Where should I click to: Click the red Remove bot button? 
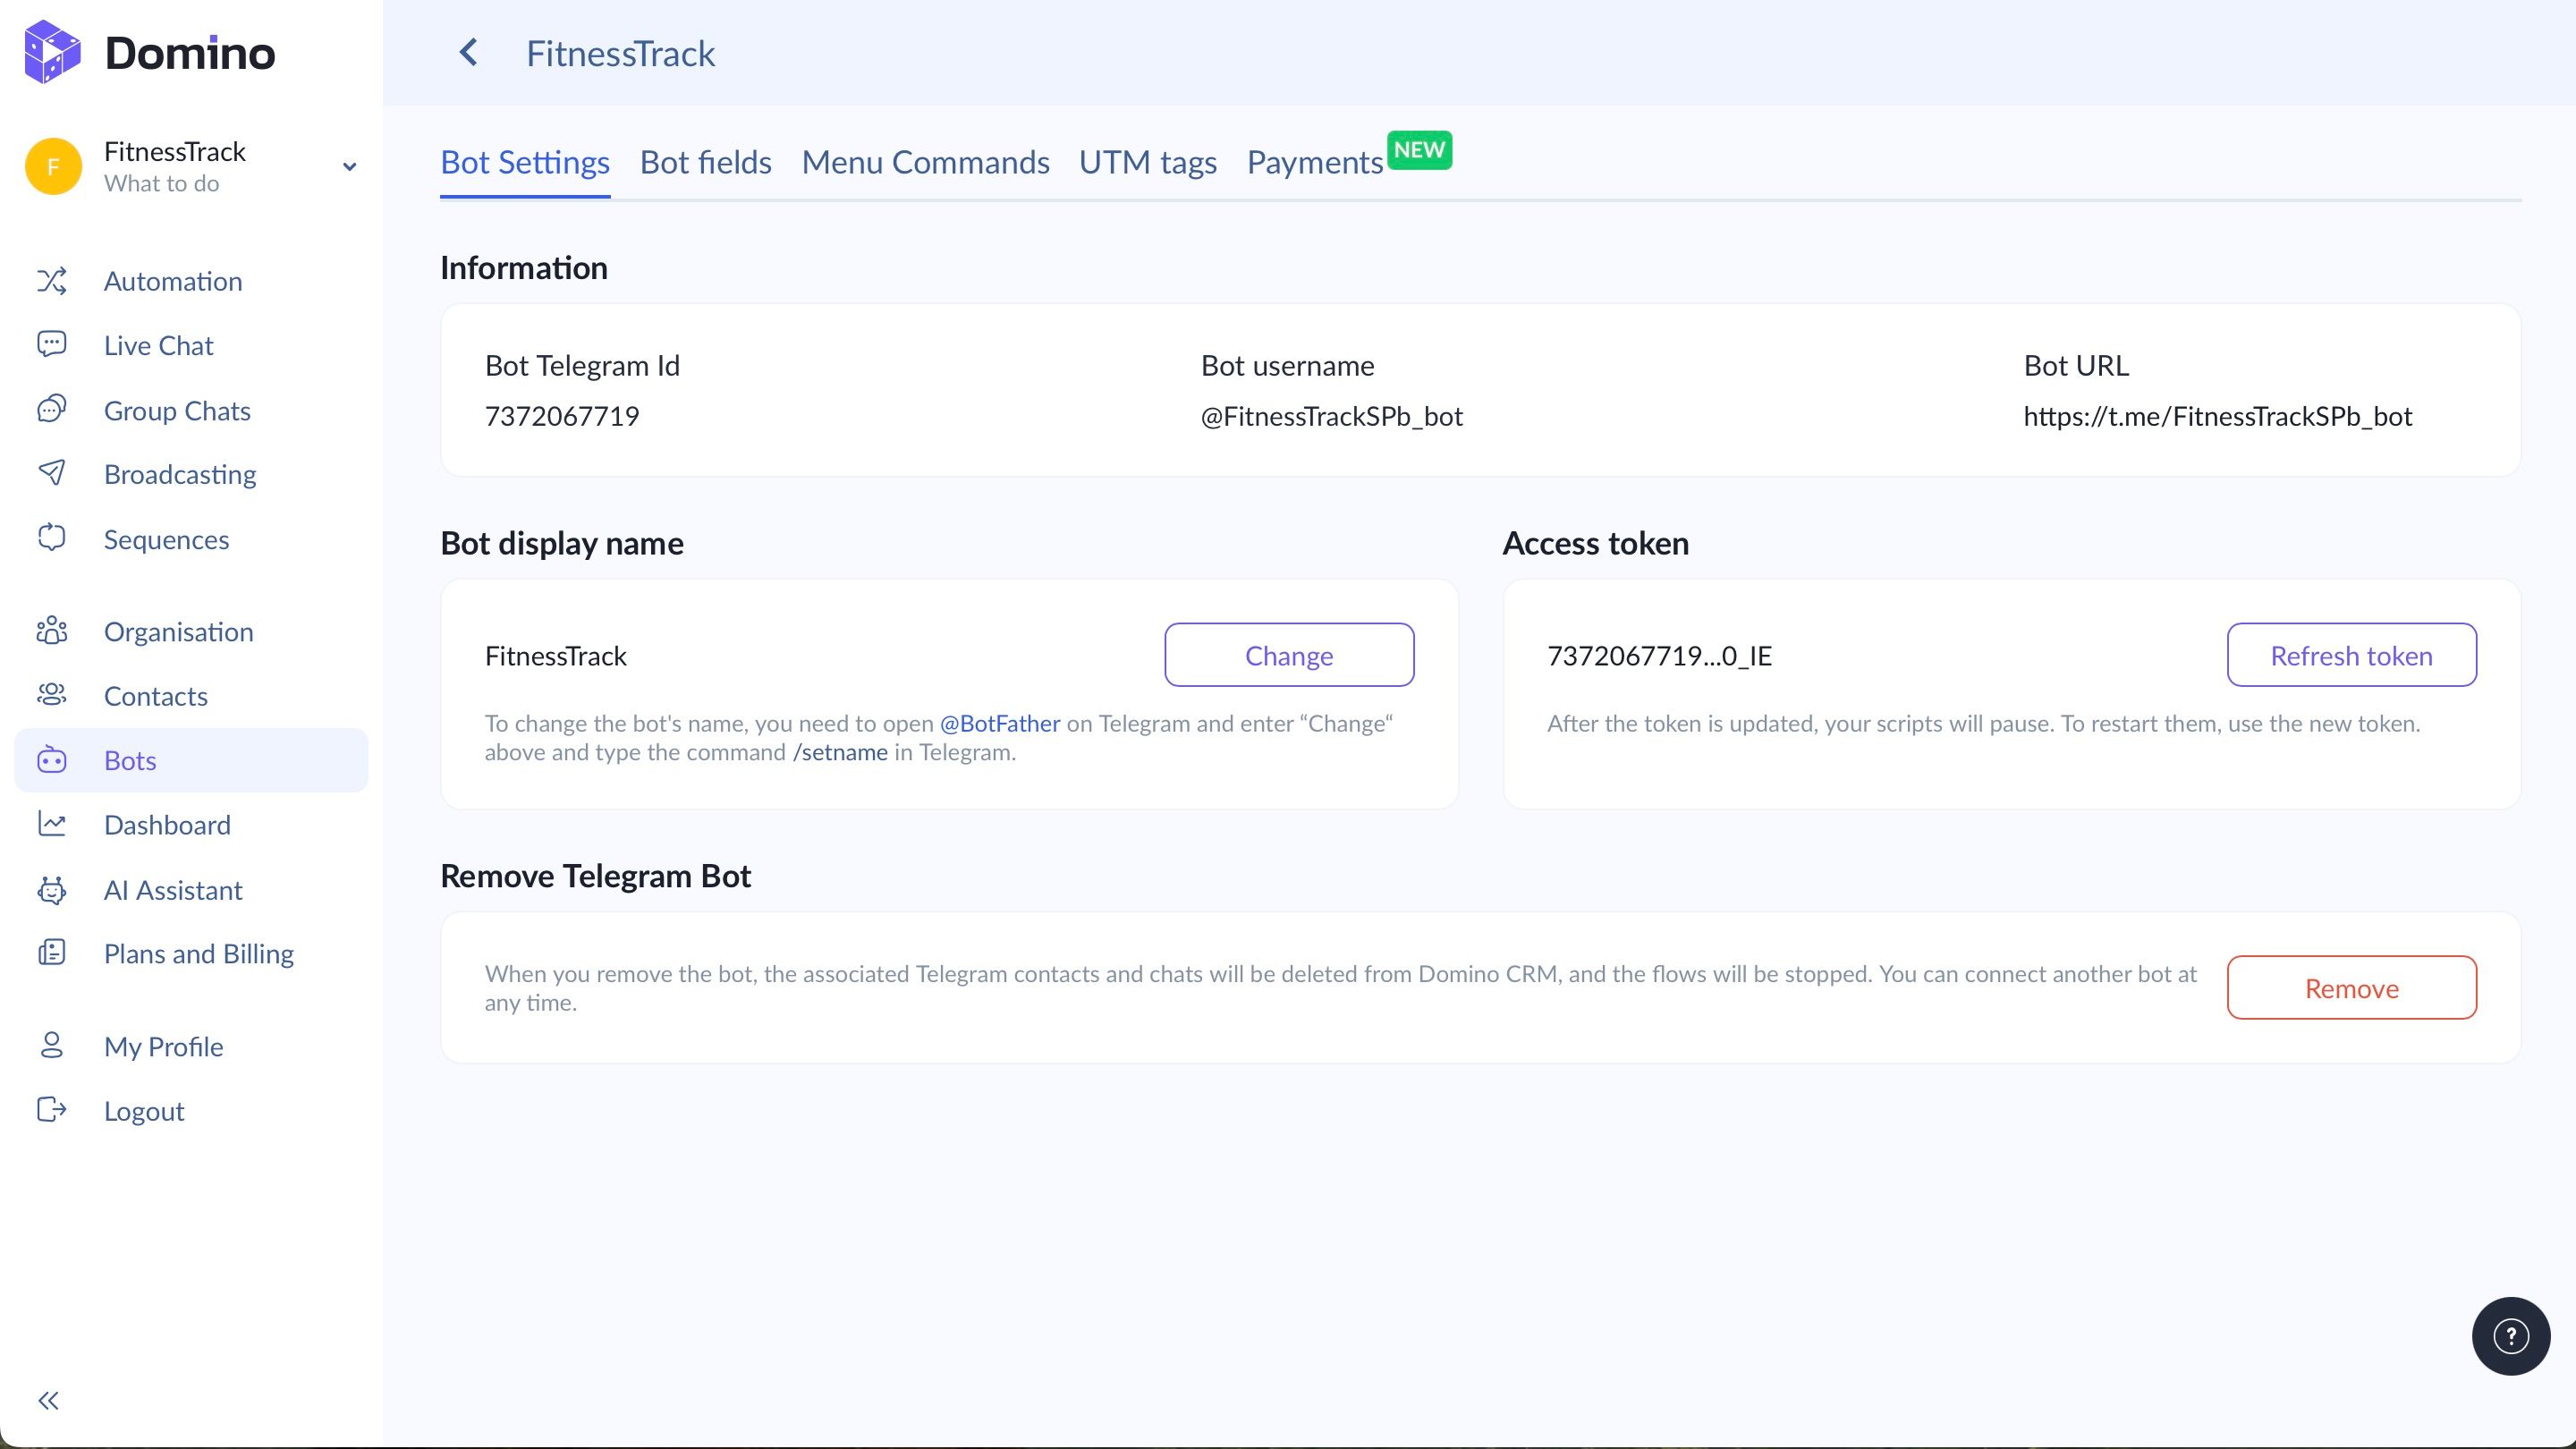click(x=2350, y=989)
